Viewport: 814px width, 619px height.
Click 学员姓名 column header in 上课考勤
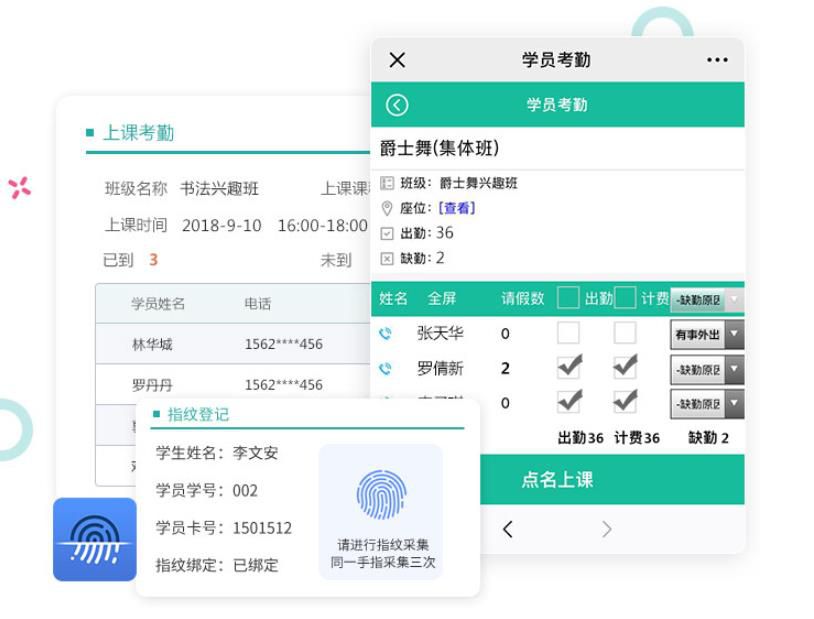pos(158,304)
